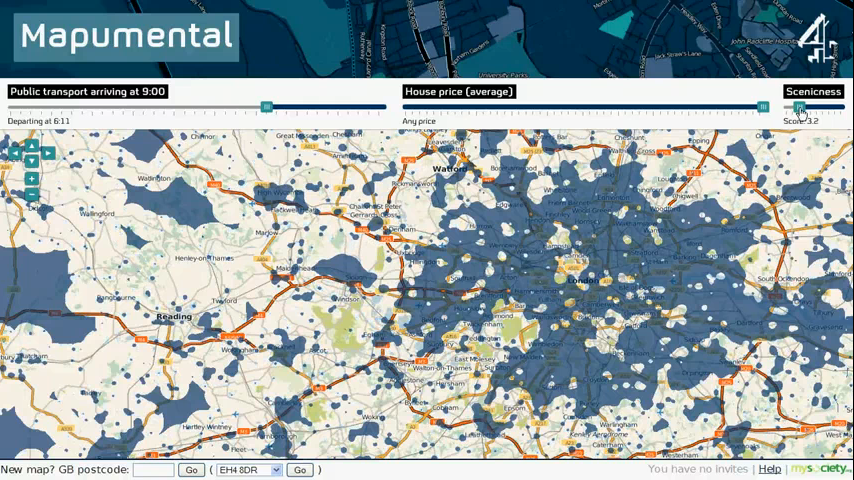854x480 pixels.
Task: Click the Wallingford map label
Action: [97, 214]
